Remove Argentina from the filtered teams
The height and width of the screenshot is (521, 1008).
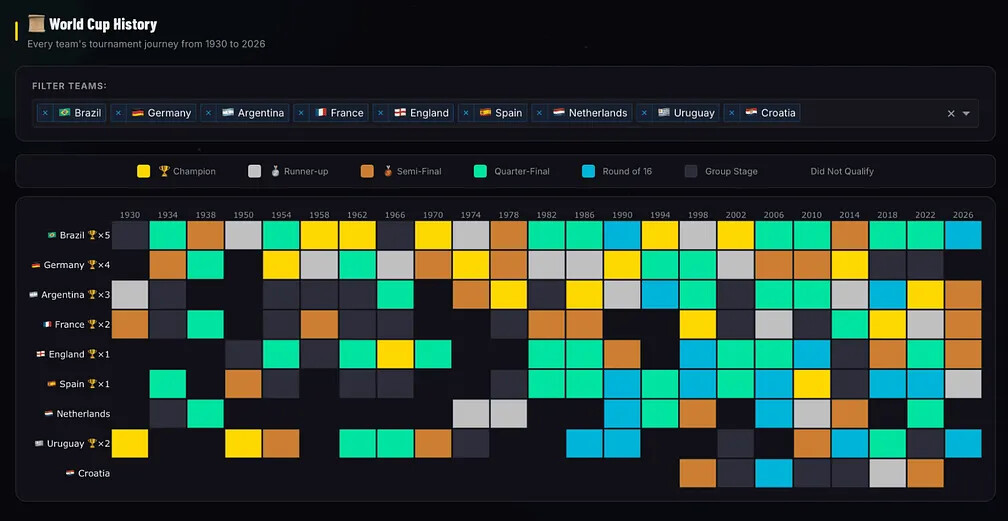click(208, 113)
